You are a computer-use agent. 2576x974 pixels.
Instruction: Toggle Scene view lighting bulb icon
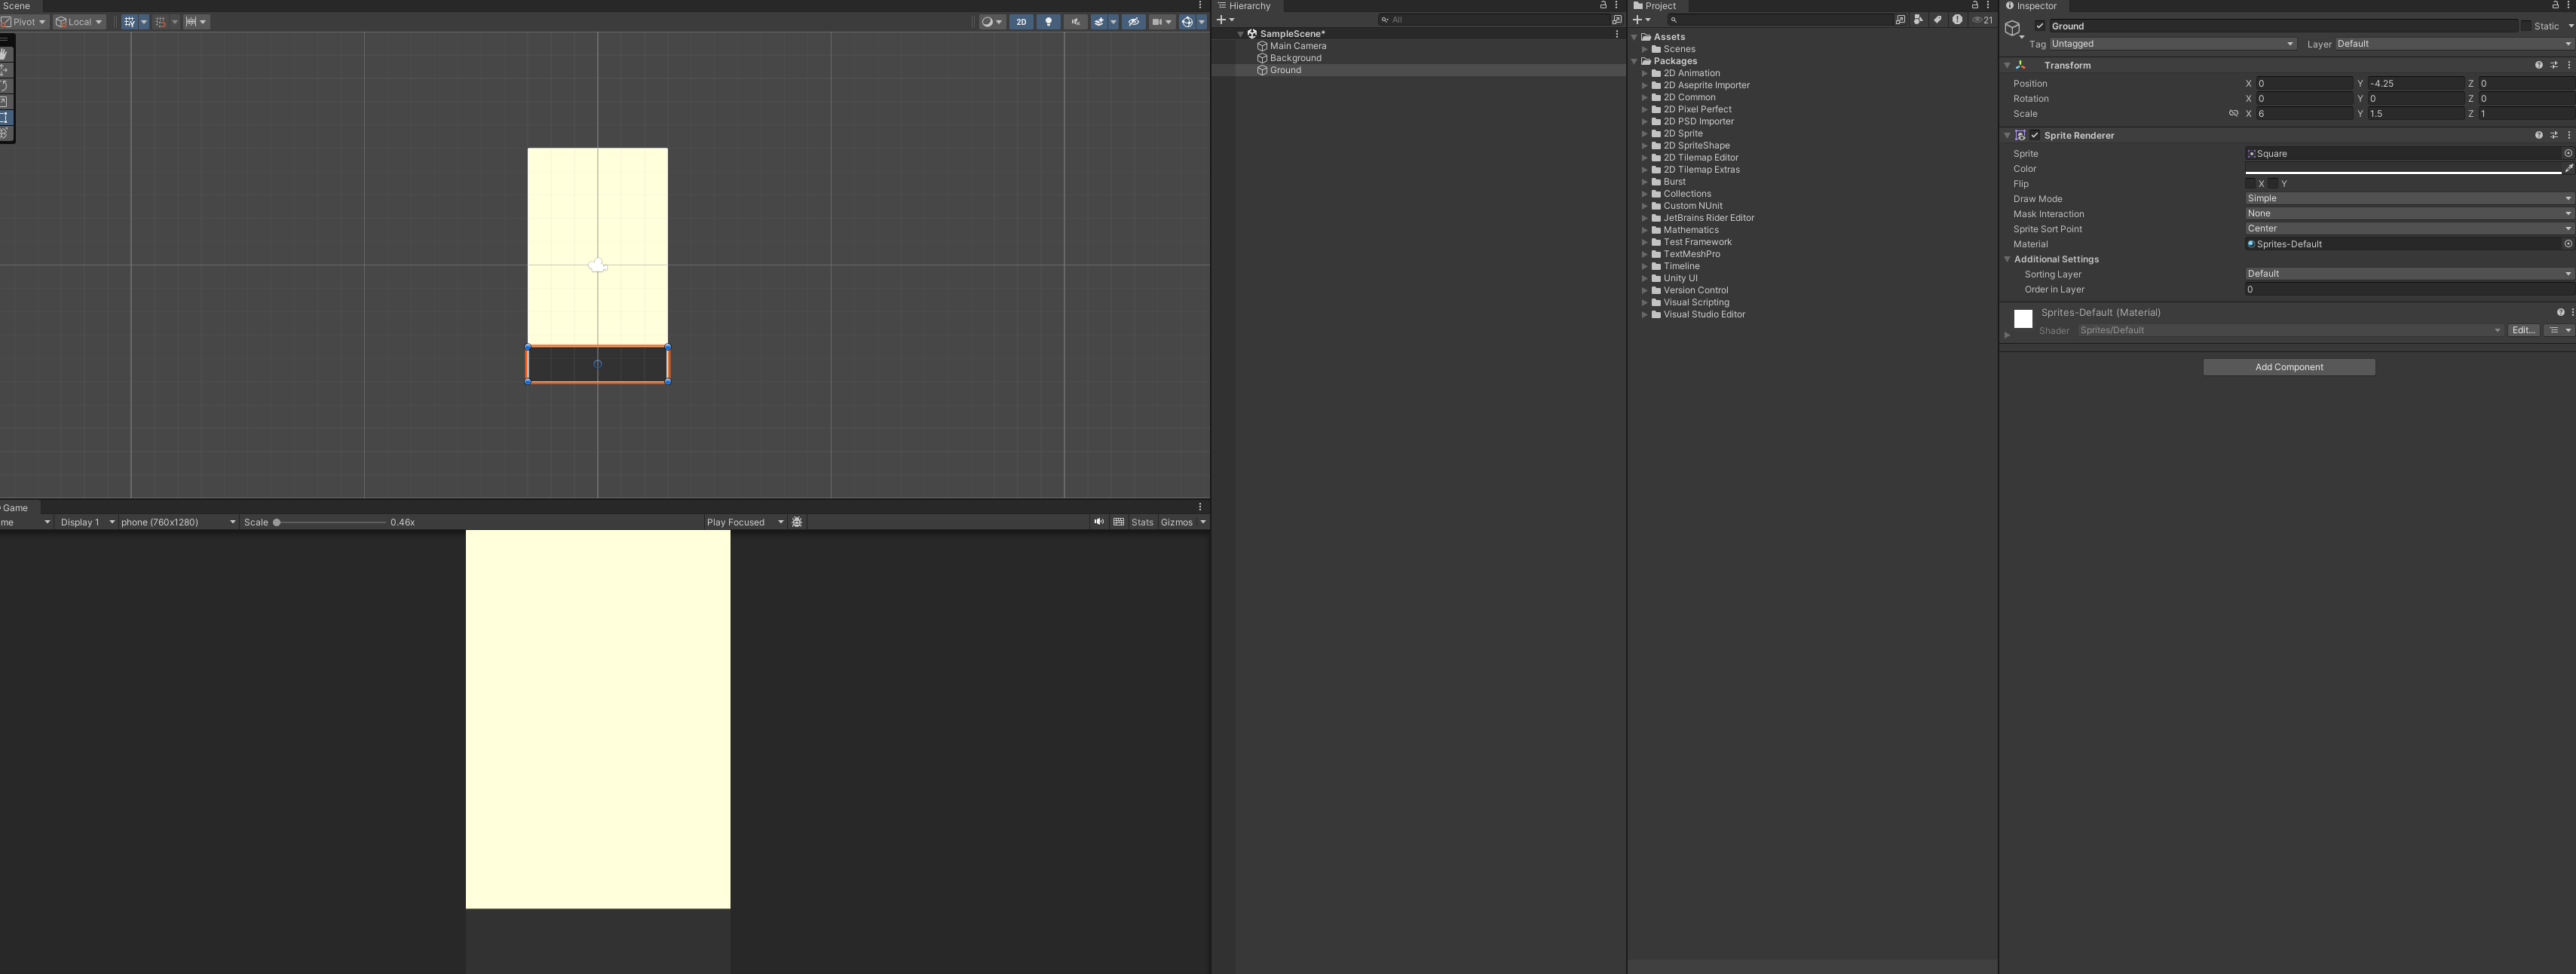[1048, 22]
